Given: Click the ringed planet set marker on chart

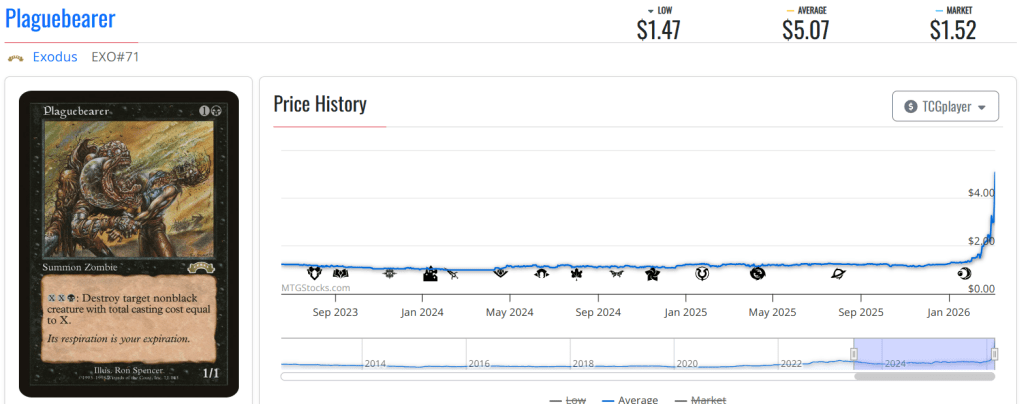Looking at the screenshot, I should (x=838, y=273).
